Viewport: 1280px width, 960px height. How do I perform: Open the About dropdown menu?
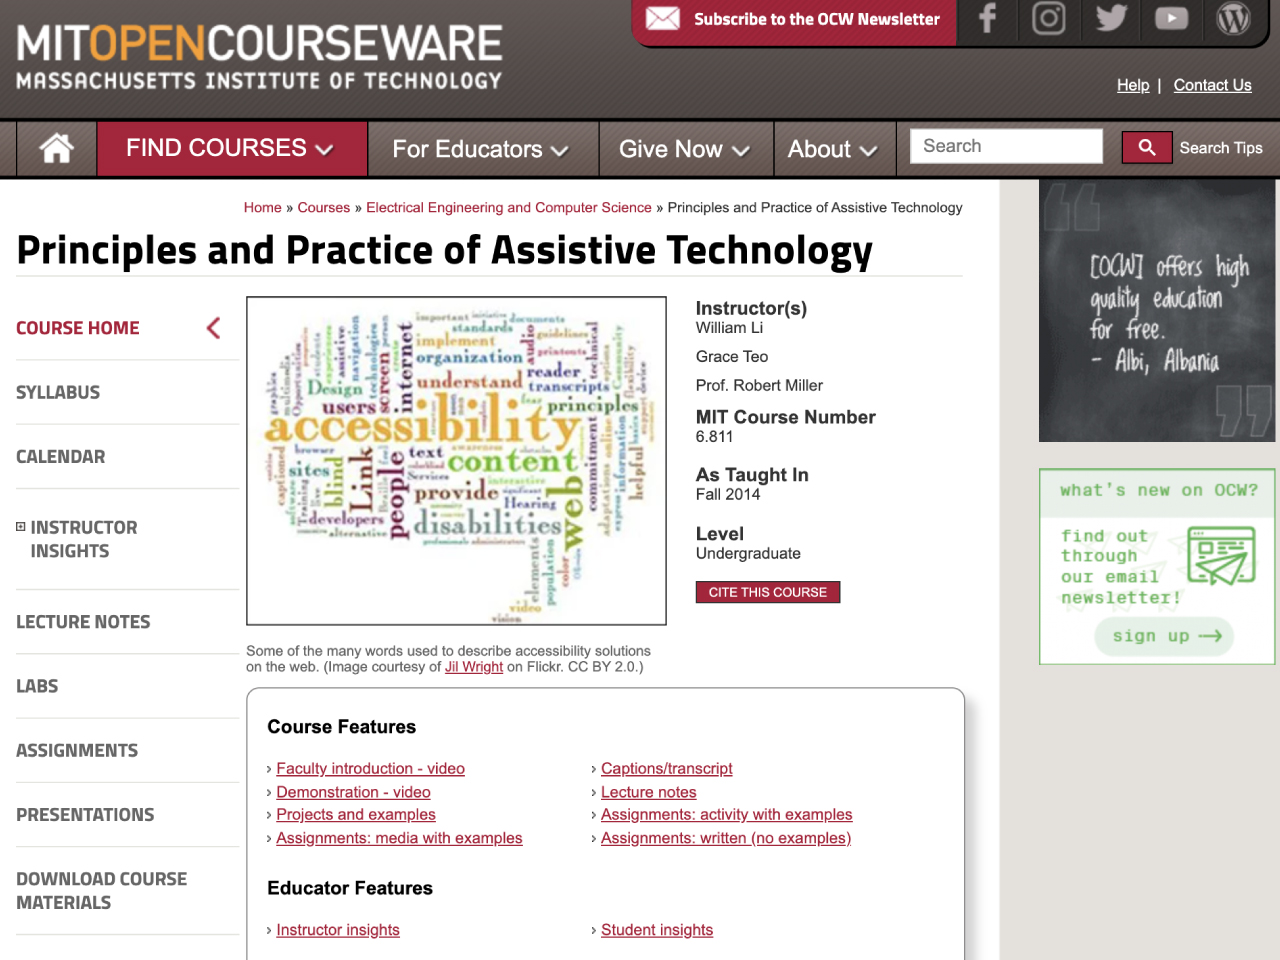click(833, 149)
